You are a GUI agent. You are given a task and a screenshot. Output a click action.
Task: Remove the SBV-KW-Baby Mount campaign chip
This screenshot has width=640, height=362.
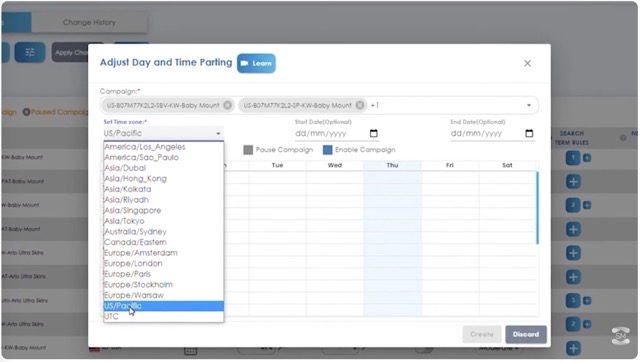pos(227,105)
